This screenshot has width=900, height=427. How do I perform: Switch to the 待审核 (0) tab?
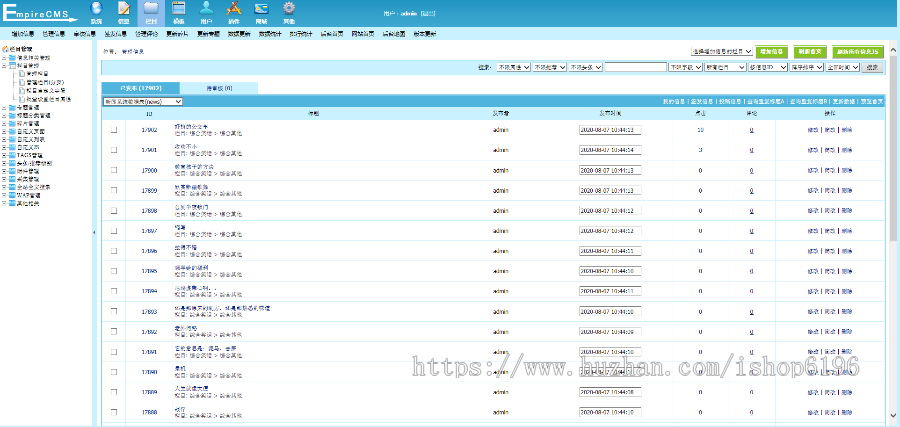point(219,88)
